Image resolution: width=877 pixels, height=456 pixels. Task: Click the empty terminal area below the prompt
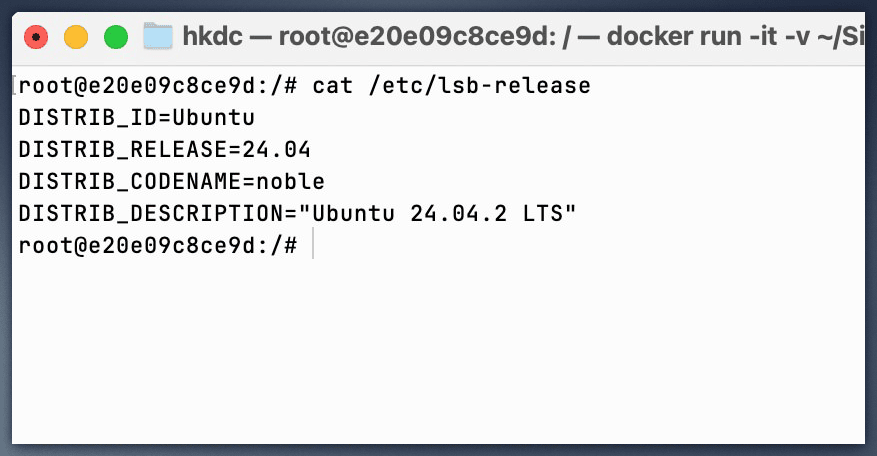(x=440, y=350)
